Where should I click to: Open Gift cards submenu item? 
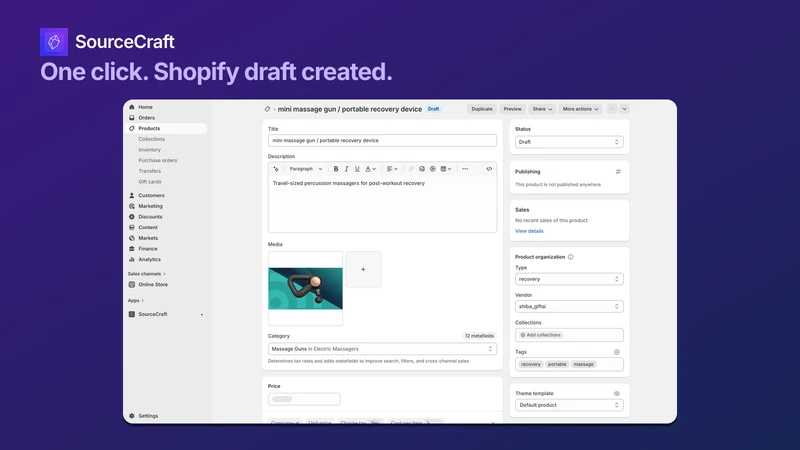click(x=149, y=182)
